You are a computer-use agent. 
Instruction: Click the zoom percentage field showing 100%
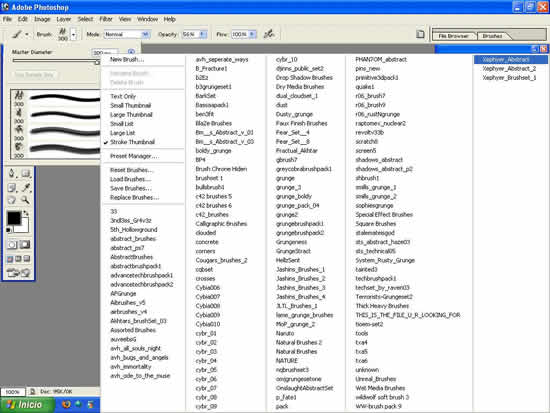(13, 392)
